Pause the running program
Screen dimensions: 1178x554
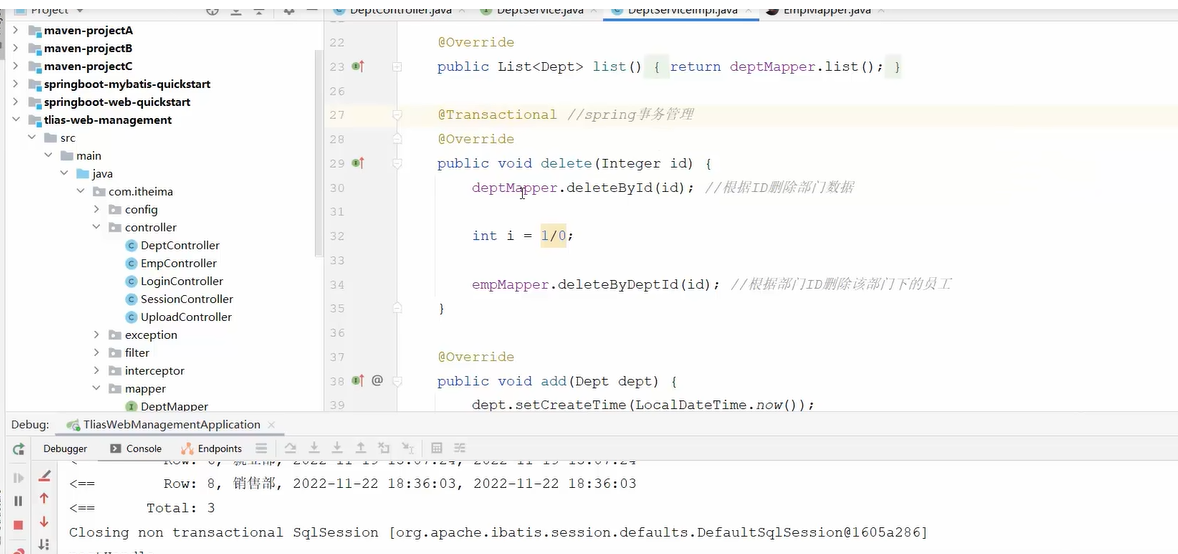click(19, 501)
